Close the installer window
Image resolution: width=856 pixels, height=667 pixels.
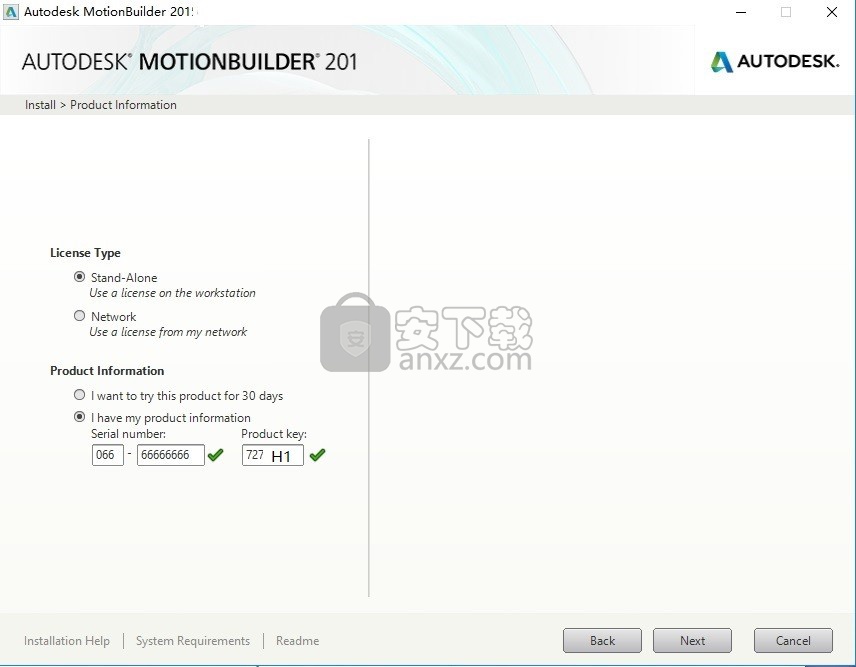click(x=831, y=12)
